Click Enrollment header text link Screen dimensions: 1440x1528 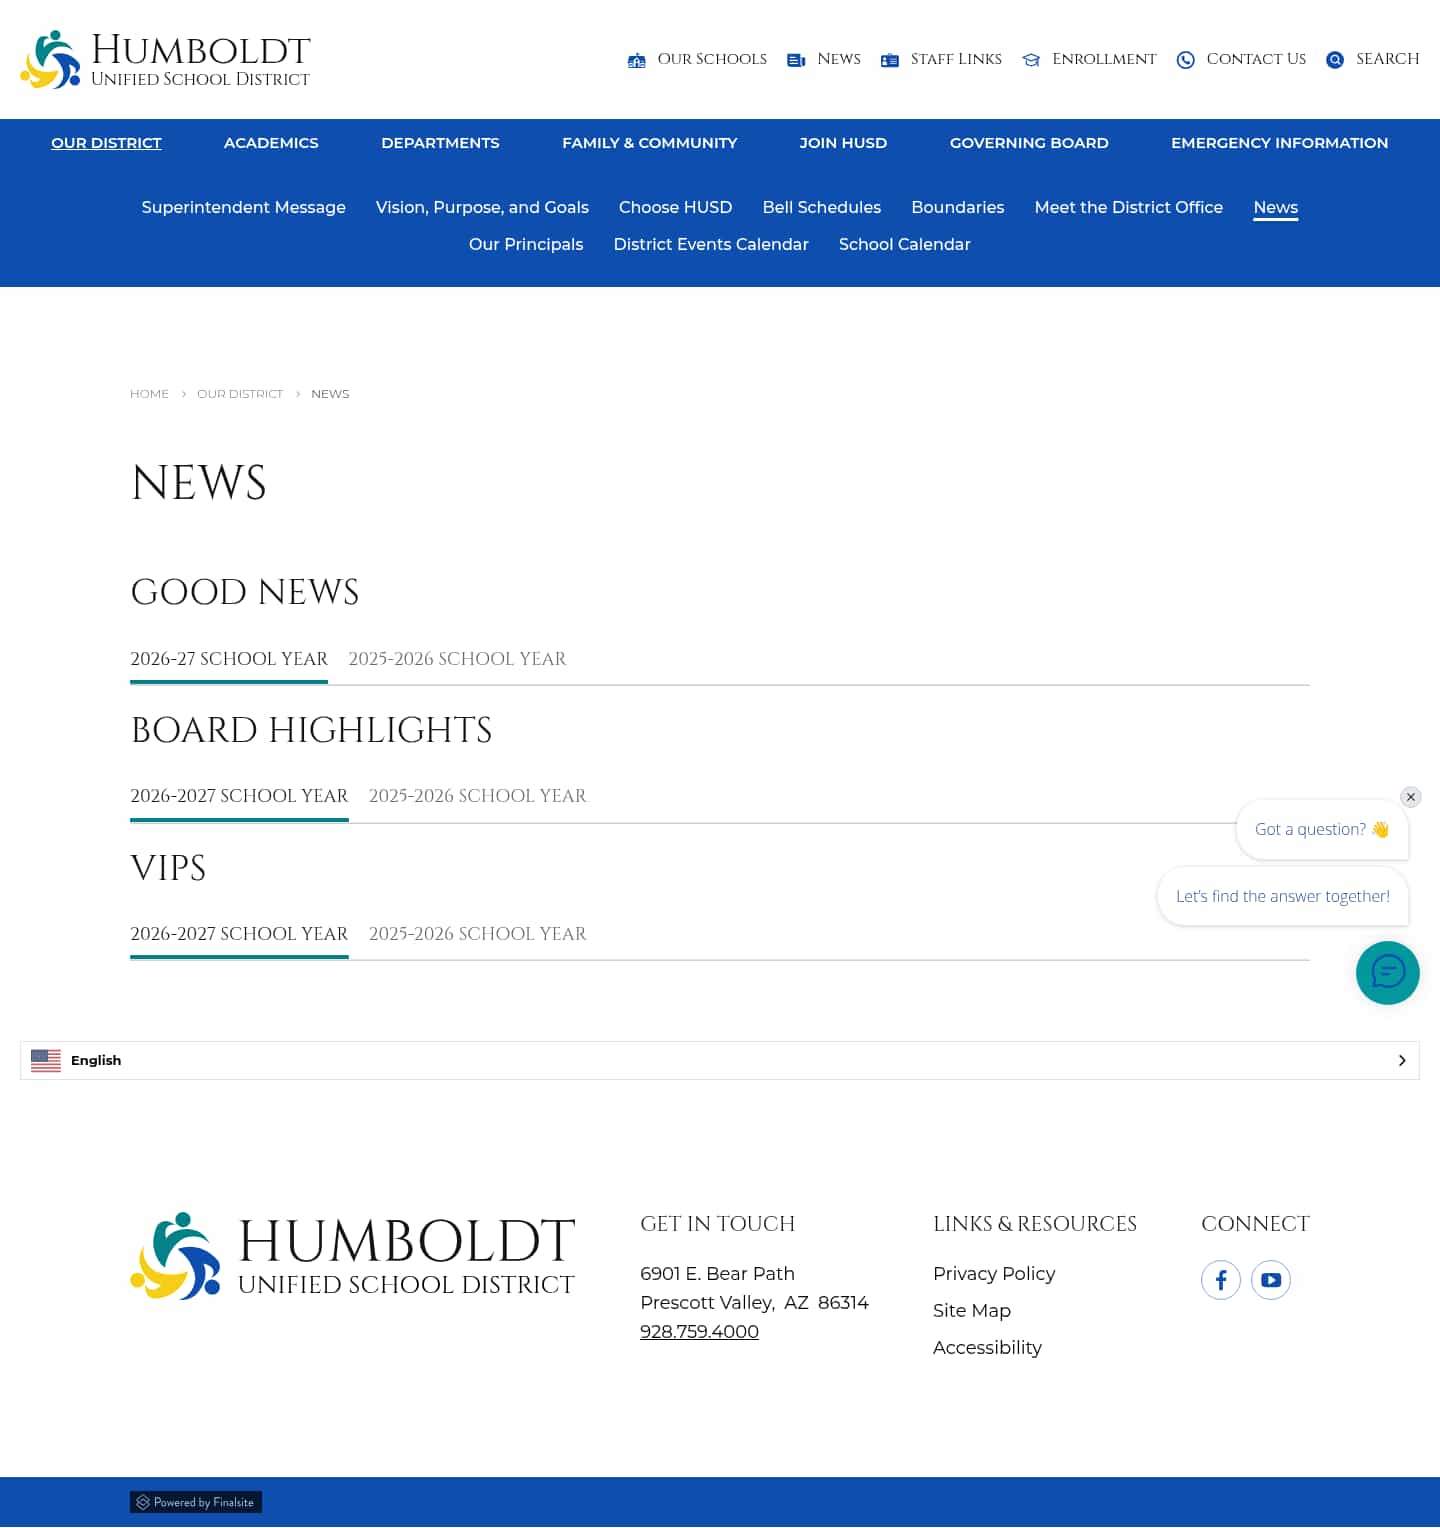1104,59
